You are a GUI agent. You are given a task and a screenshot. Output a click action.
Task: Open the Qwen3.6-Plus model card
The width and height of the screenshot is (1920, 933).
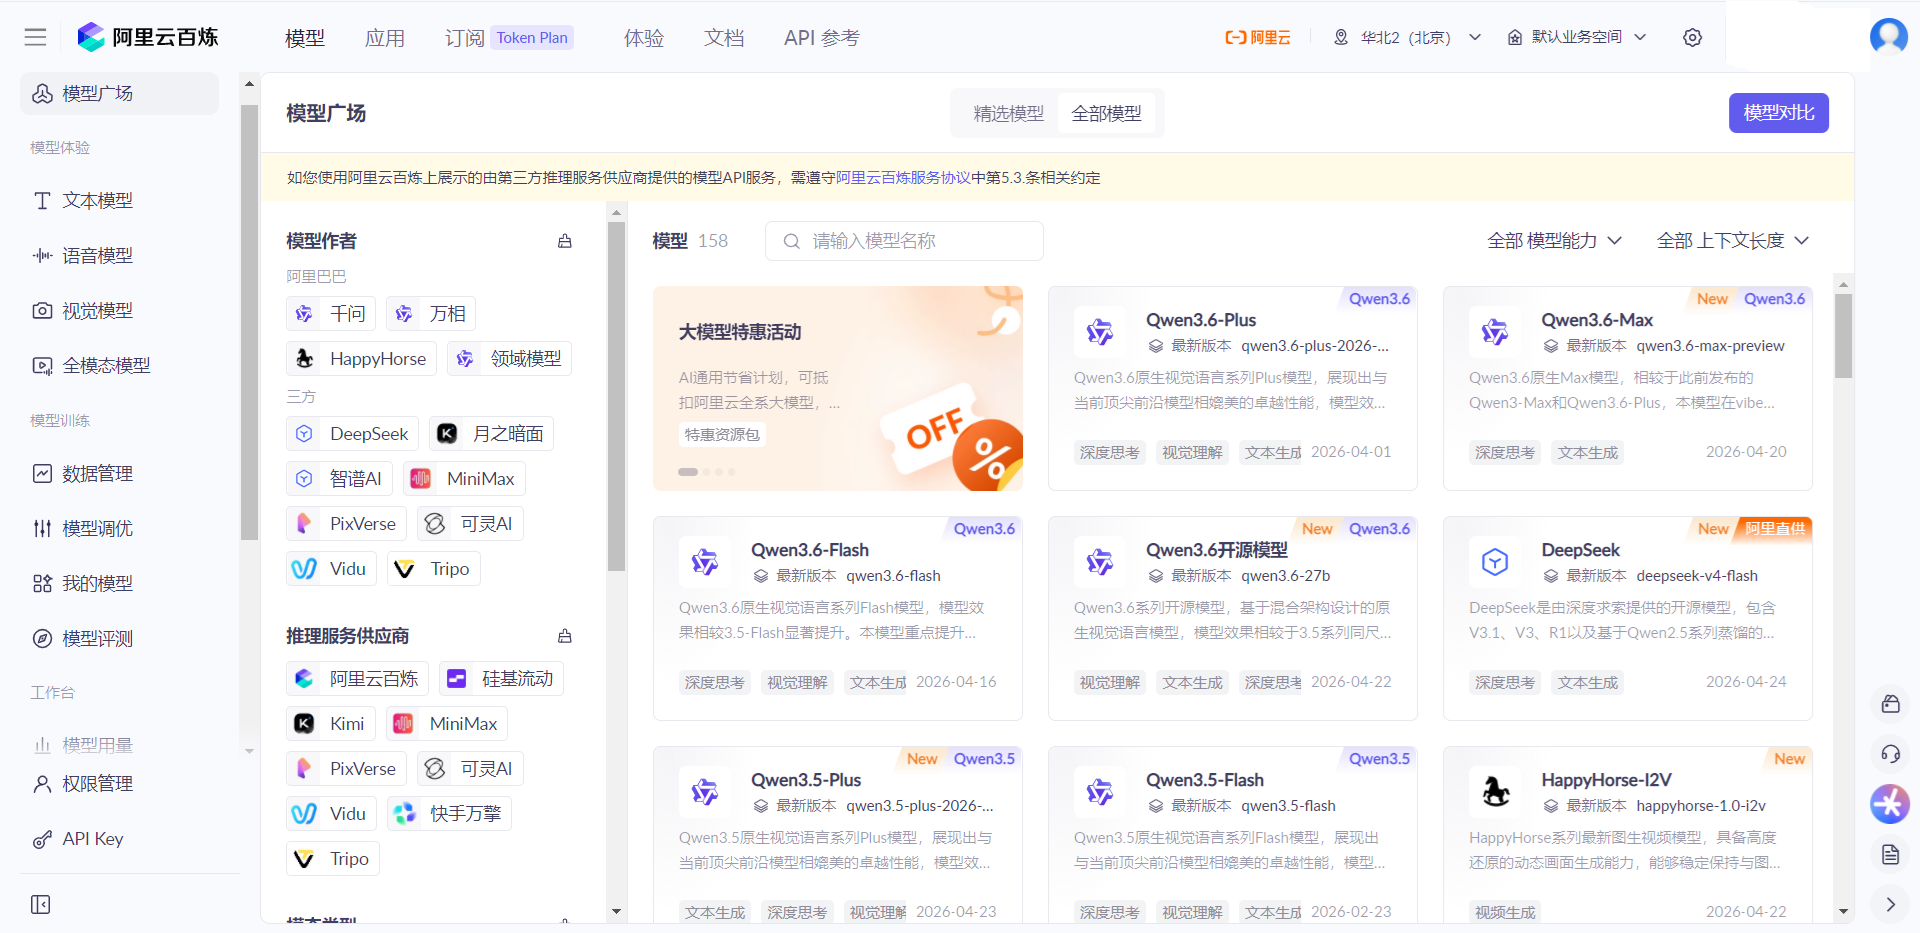1232,388
